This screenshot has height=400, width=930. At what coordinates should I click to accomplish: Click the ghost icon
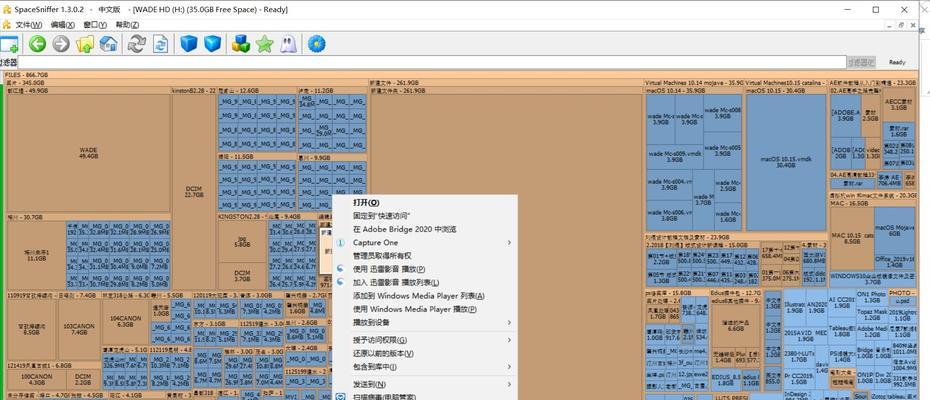tap(288, 43)
